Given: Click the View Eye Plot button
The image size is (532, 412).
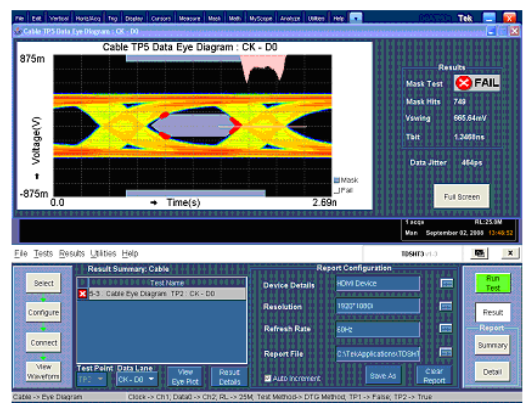Looking at the screenshot, I should tap(185, 377).
